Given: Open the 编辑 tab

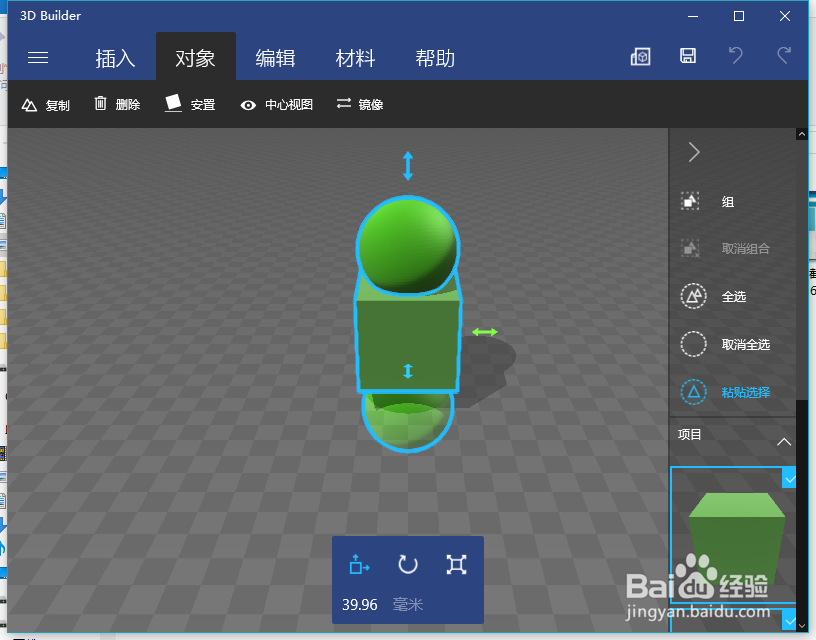Looking at the screenshot, I should [x=275, y=58].
